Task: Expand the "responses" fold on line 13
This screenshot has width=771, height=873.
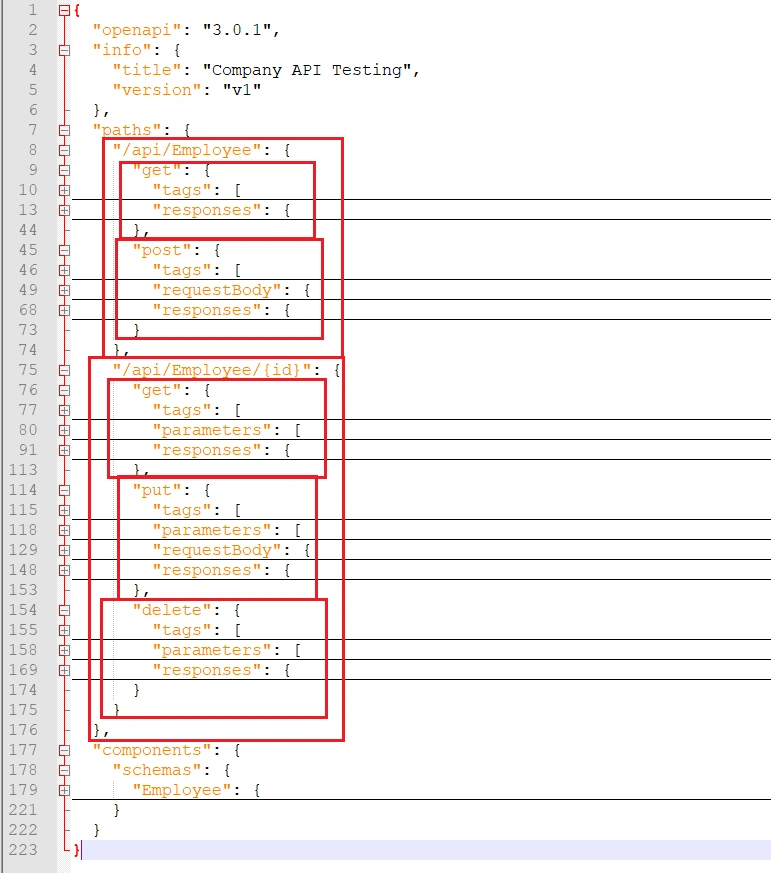Action: tap(65, 210)
